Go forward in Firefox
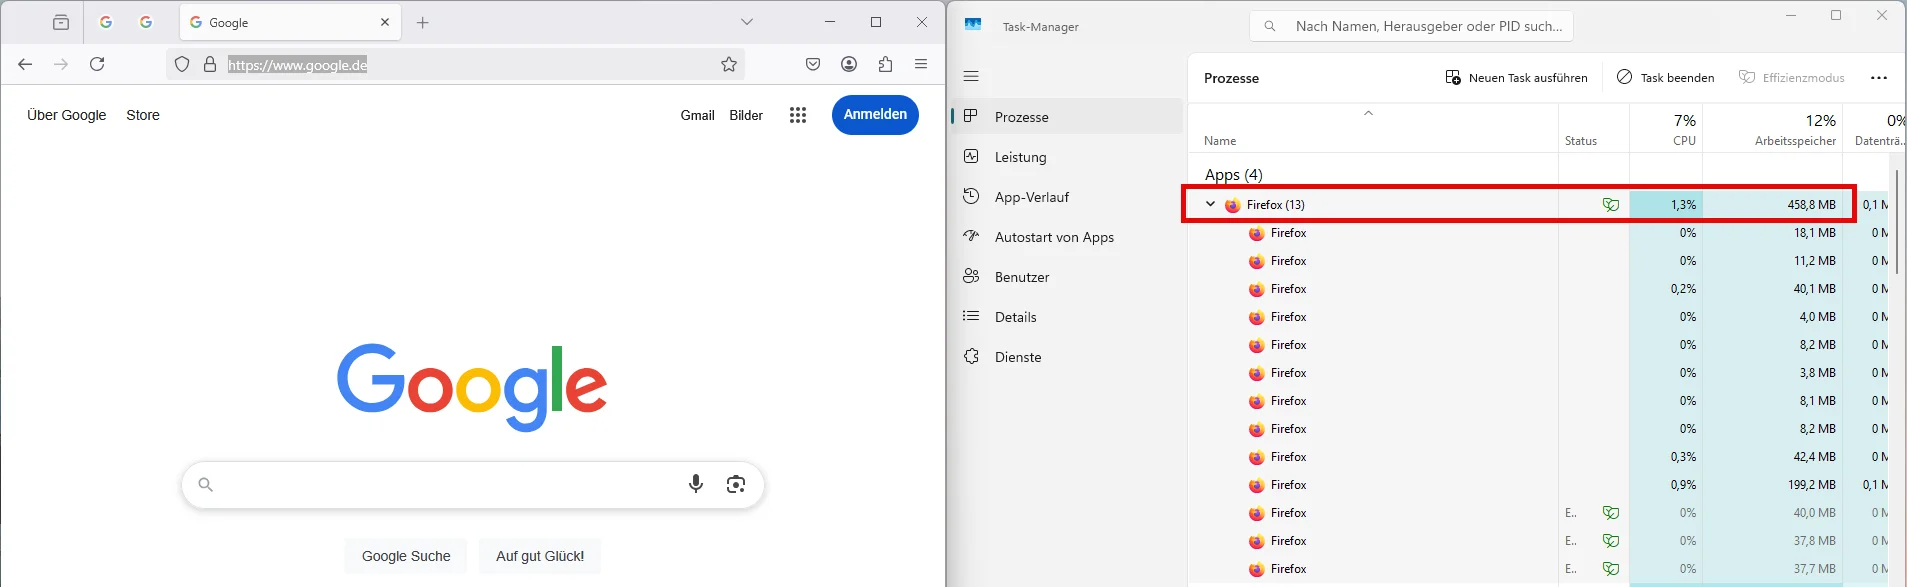 [61, 64]
